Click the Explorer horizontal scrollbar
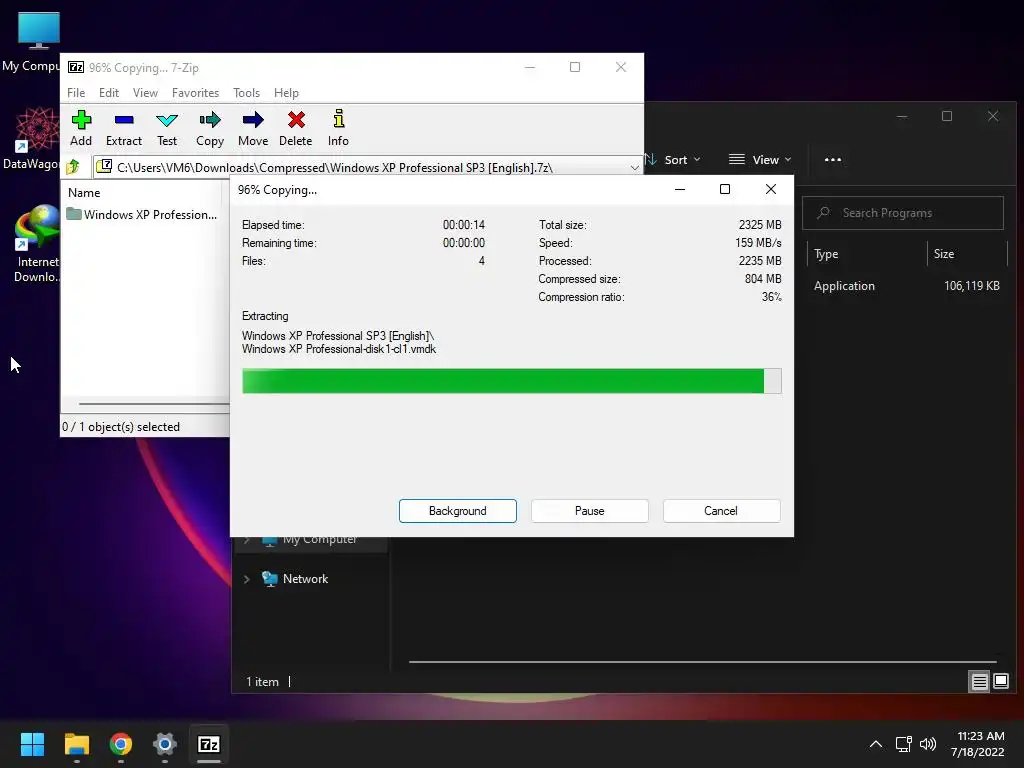Screen dimensions: 1024x768 point(703,662)
